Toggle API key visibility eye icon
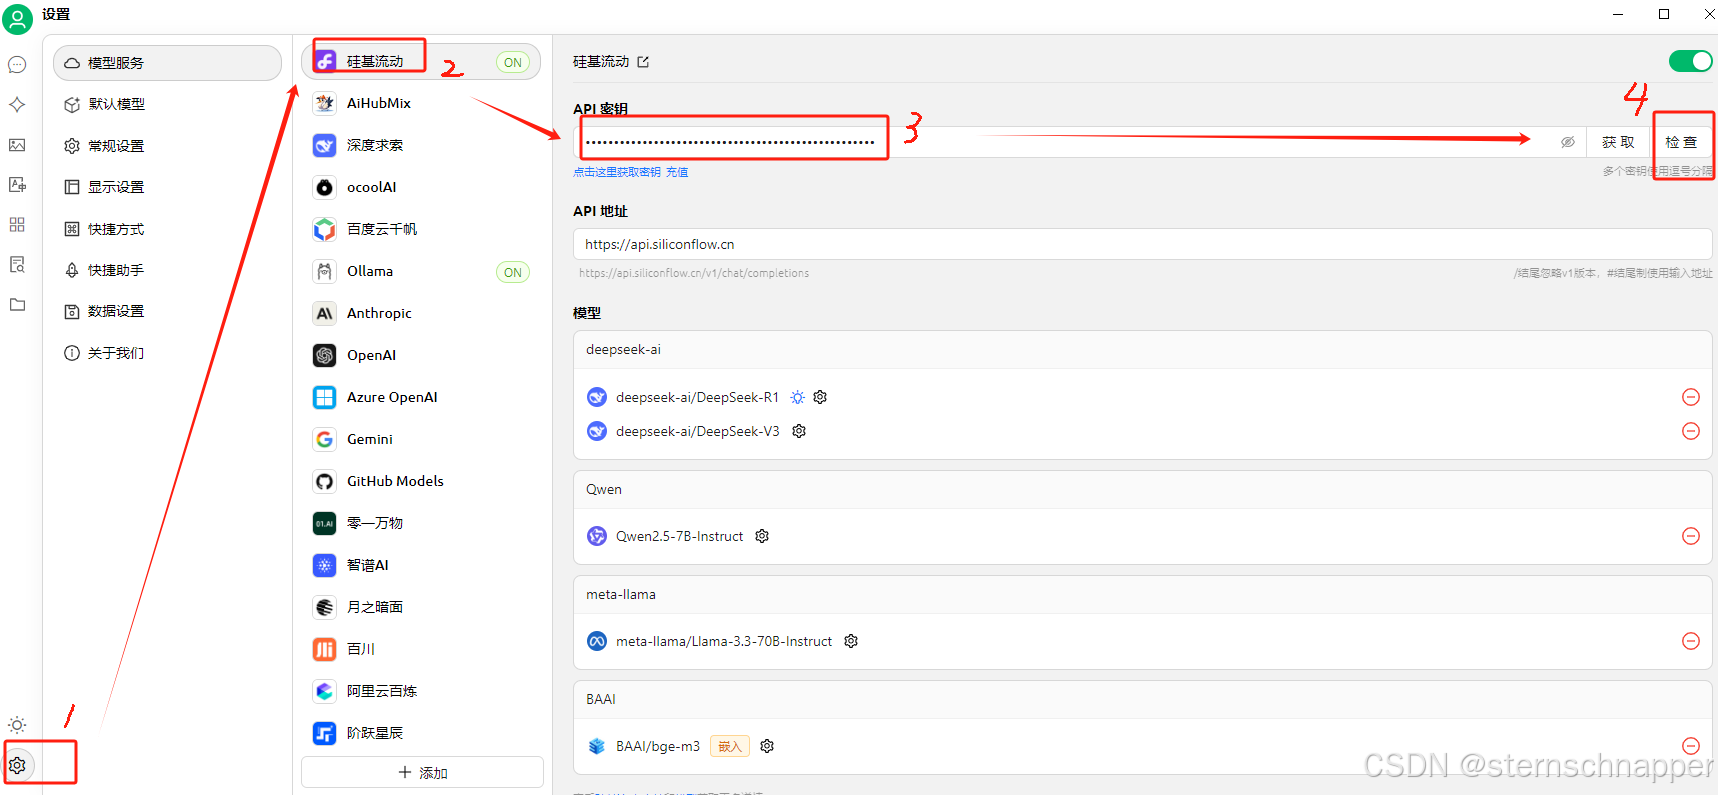This screenshot has width=1718, height=795. 1568,142
